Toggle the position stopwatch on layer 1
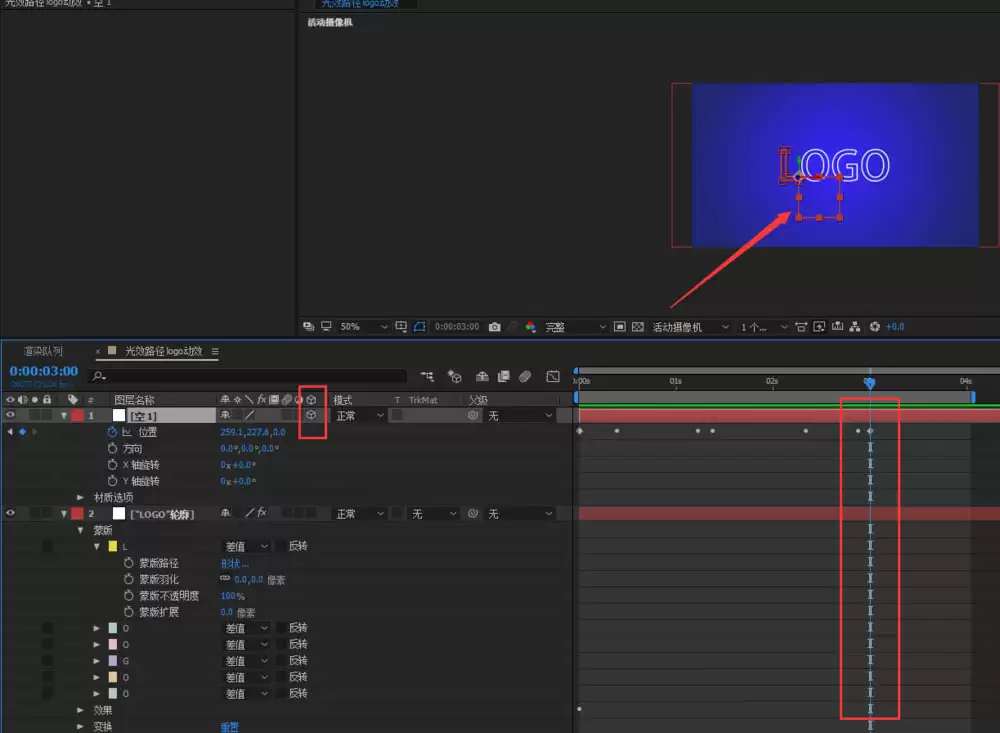The width and height of the screenshot is (1000, 733). [112, 432]
